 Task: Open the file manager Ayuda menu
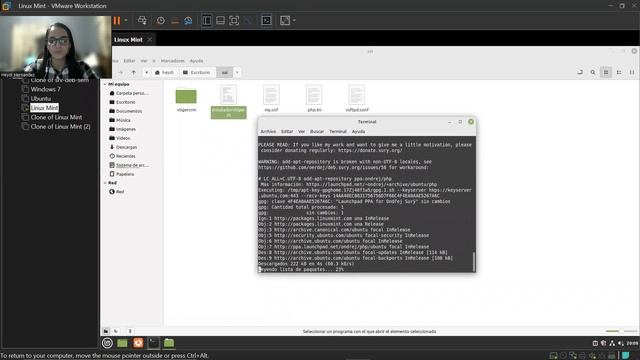tap(196, 61)
